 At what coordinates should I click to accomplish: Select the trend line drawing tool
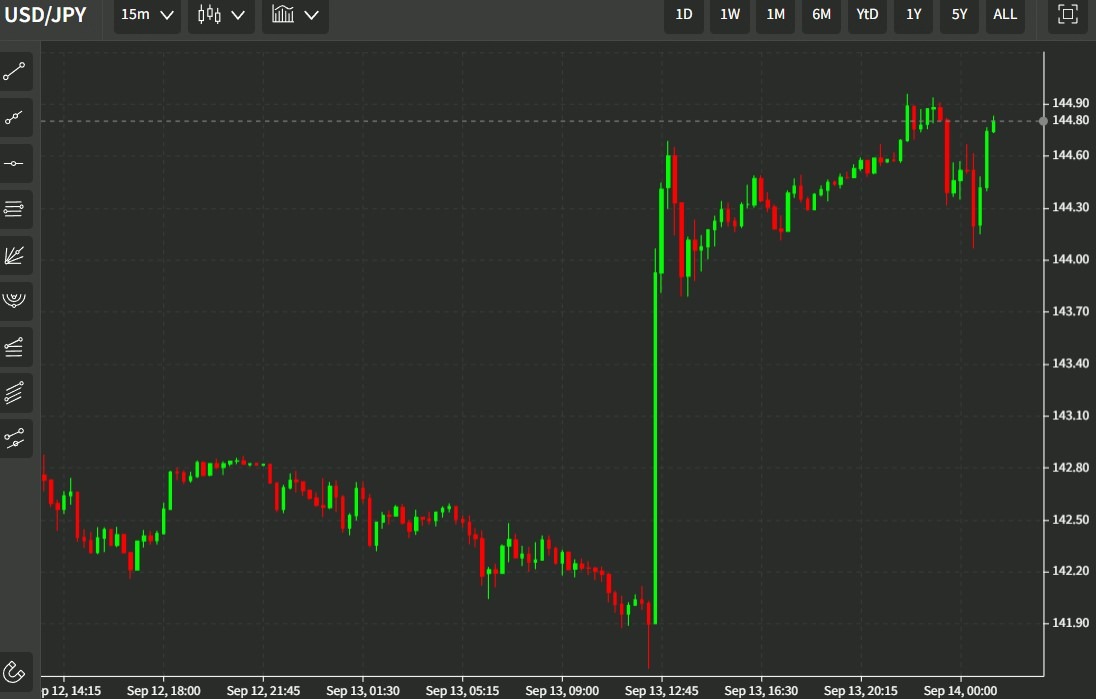point(15,71)
